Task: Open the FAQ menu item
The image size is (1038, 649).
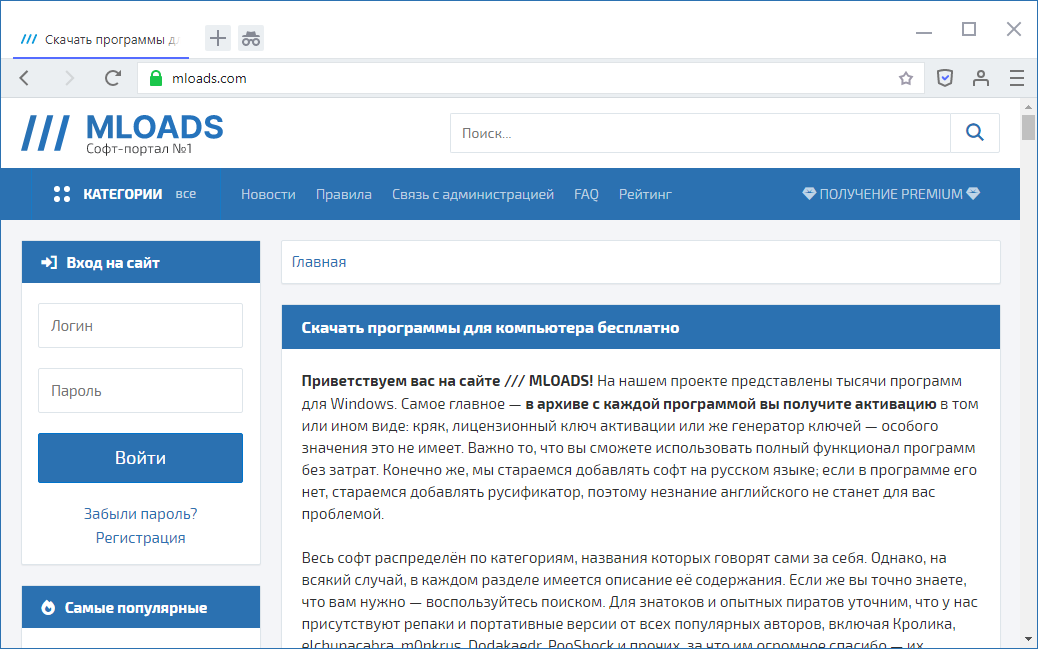Action: point(586,194)
